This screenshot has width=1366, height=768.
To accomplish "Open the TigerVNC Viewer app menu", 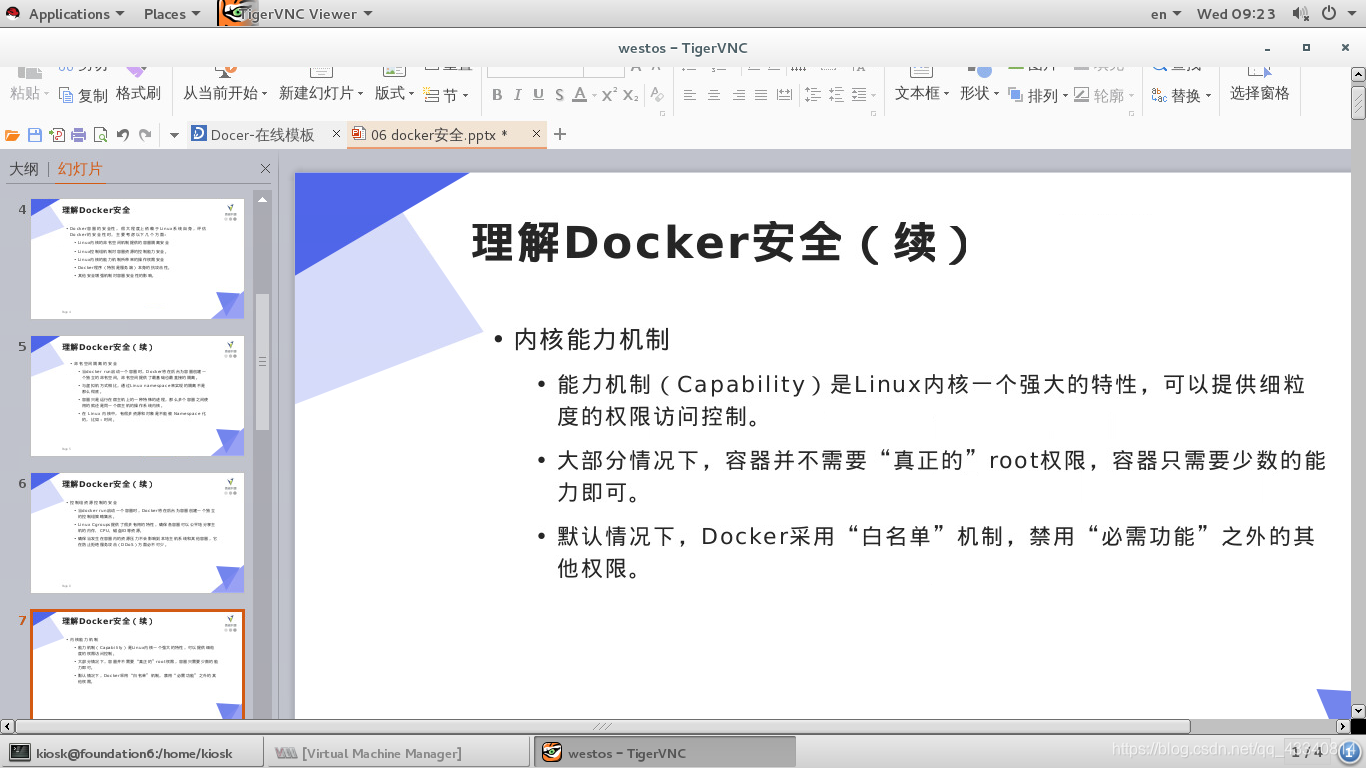I will [296, 14].
